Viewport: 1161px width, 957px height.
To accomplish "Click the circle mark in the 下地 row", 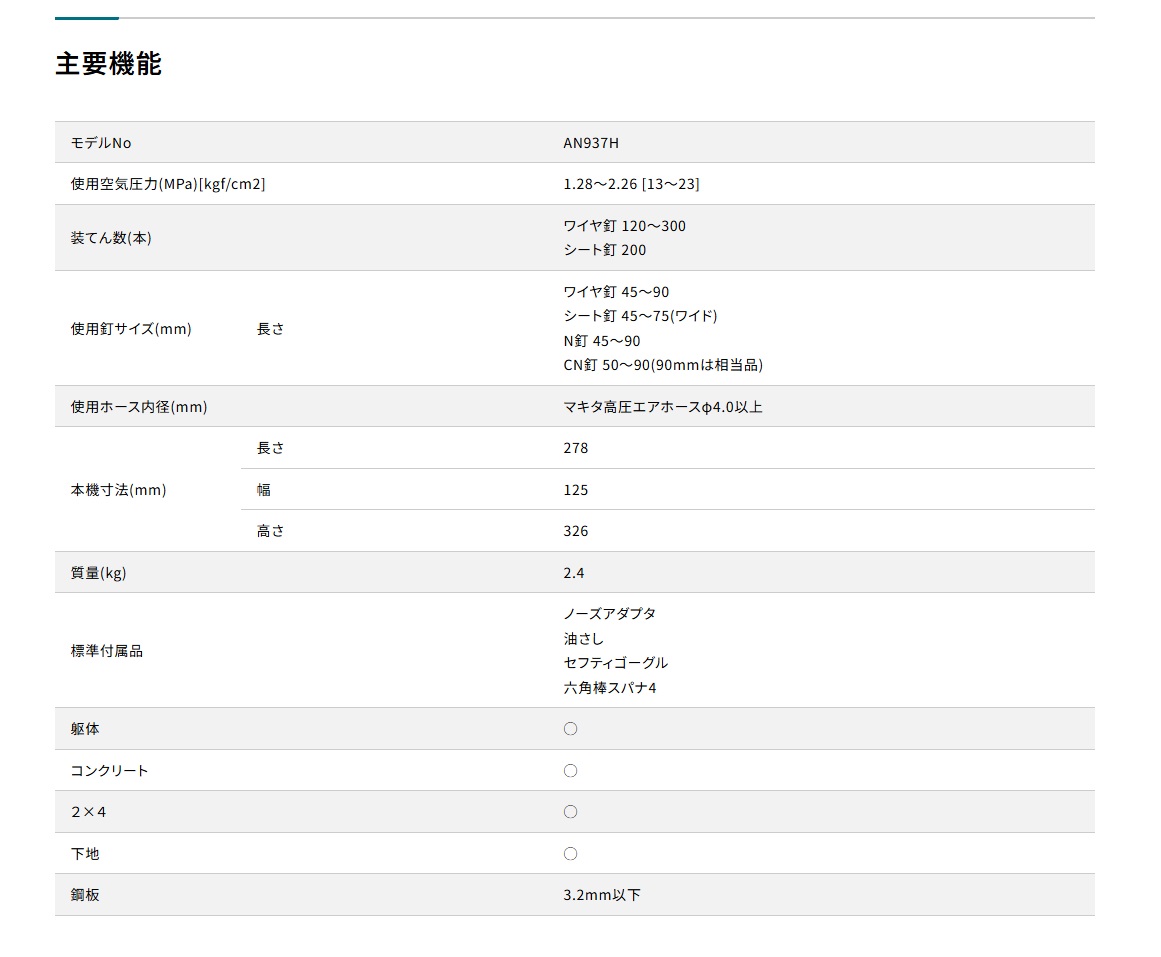I will 570,854.
